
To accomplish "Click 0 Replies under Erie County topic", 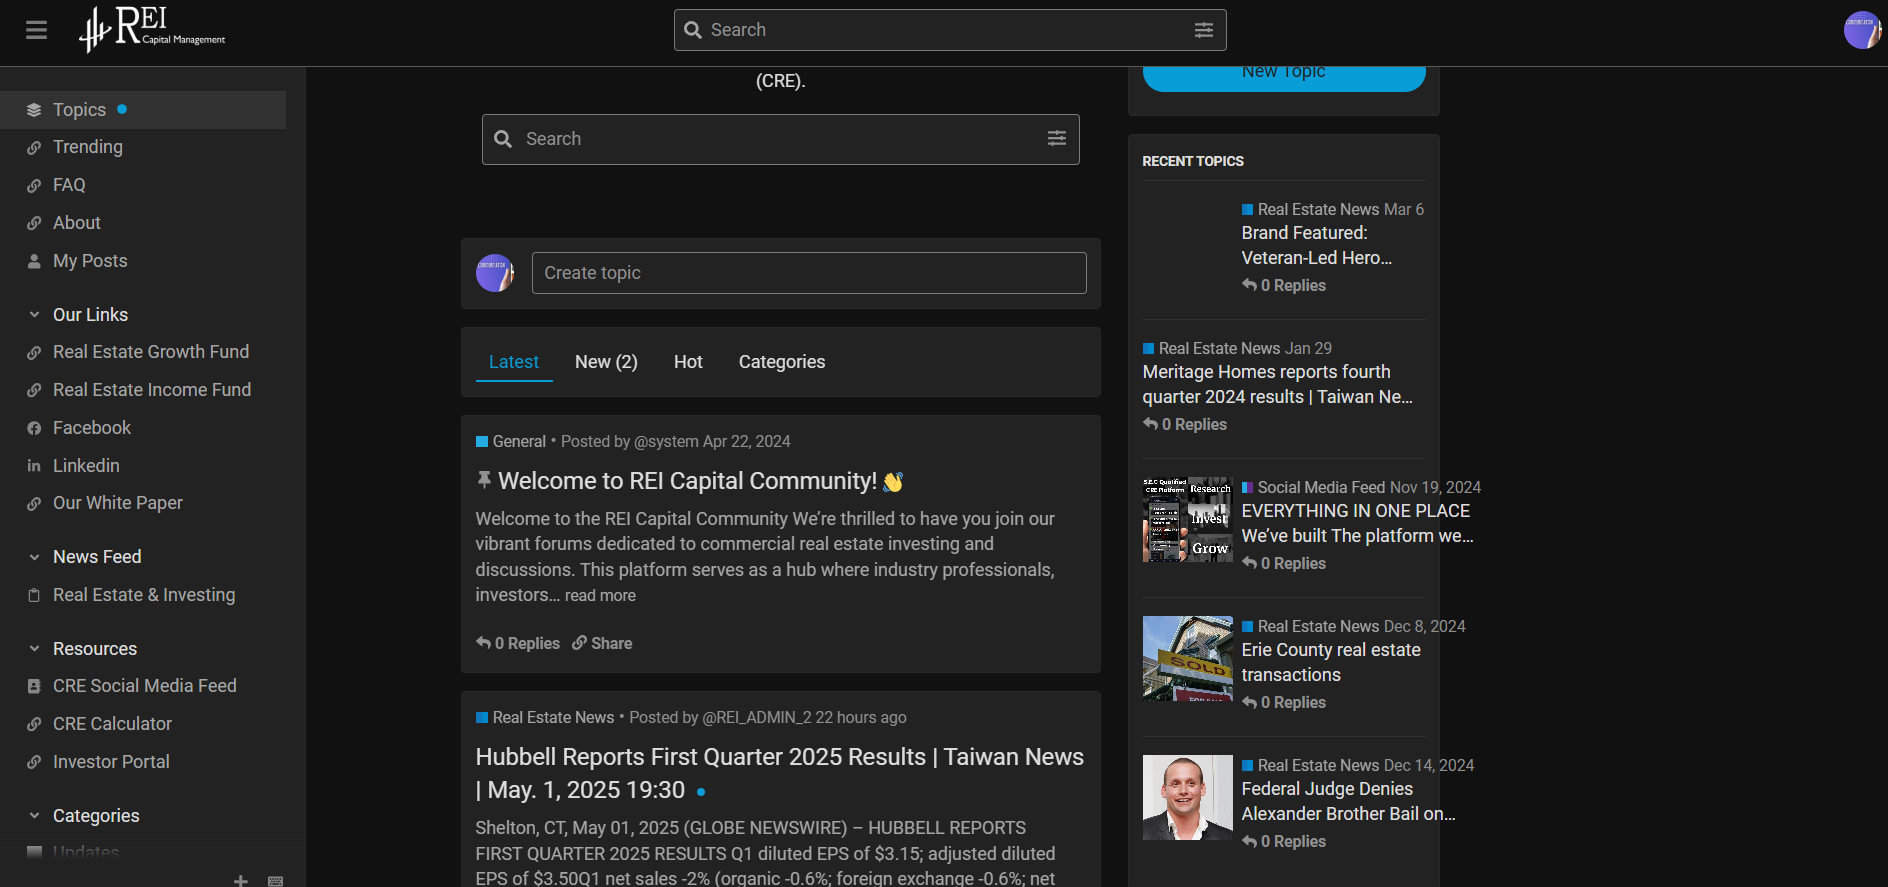I will [x=1284, y=702].
